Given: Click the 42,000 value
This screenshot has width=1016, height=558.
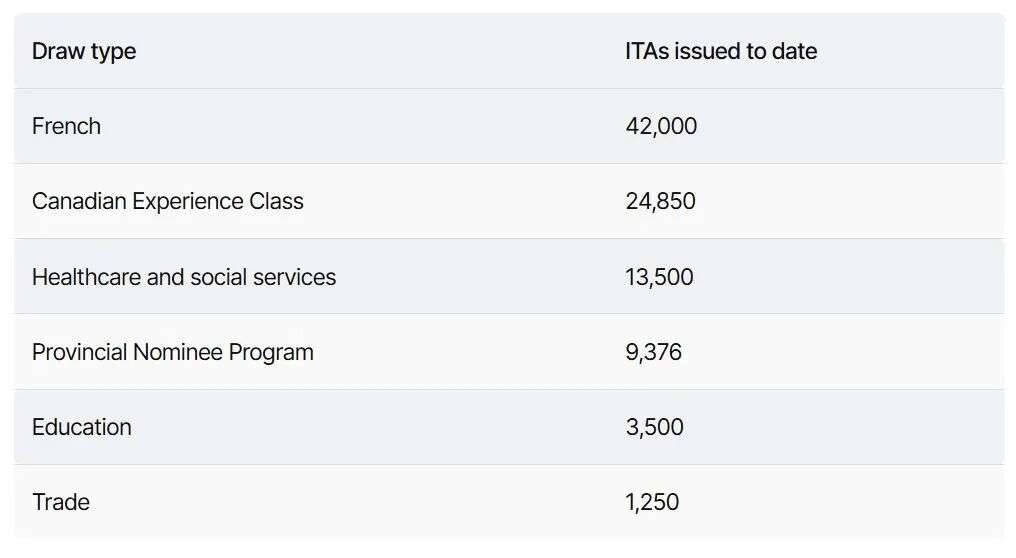Looking at the screenshot, I should 661,126.
